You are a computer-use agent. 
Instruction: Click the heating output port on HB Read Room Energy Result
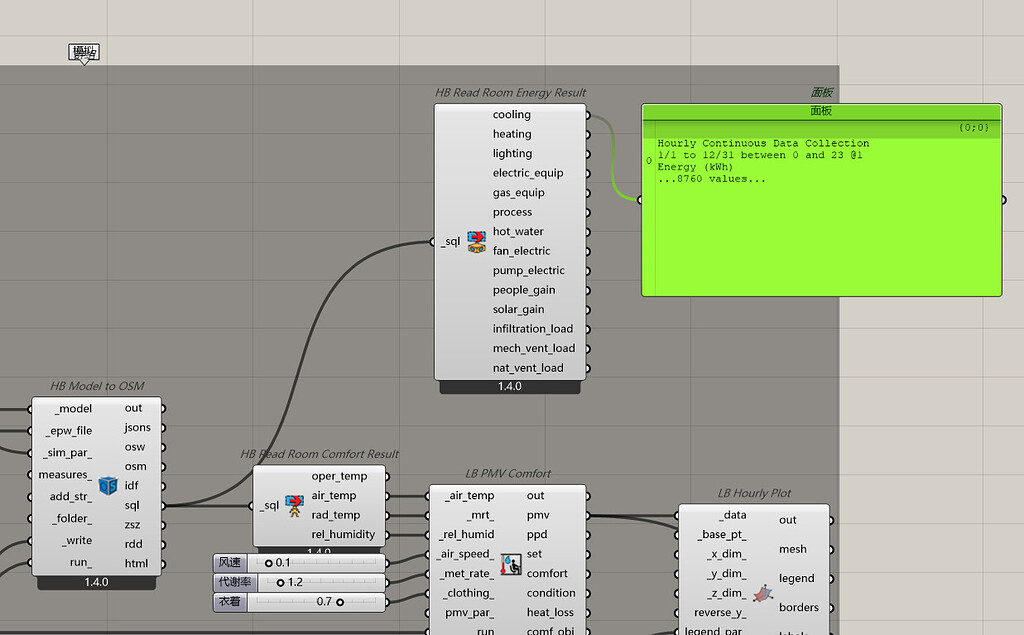point(586,134)
